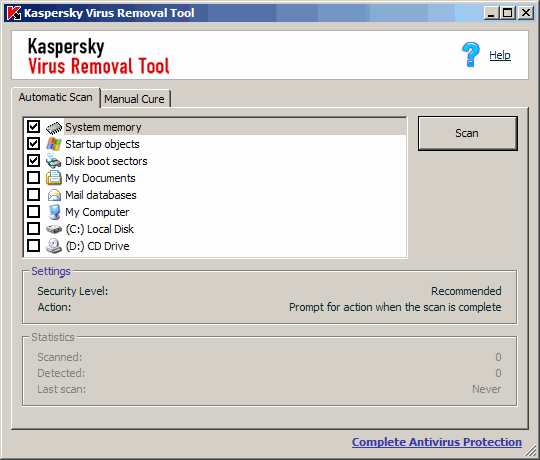This screenshot has width=540, height=460.
Task: Select the (D:) CD Drive label
Action: (x=97, y=247)
